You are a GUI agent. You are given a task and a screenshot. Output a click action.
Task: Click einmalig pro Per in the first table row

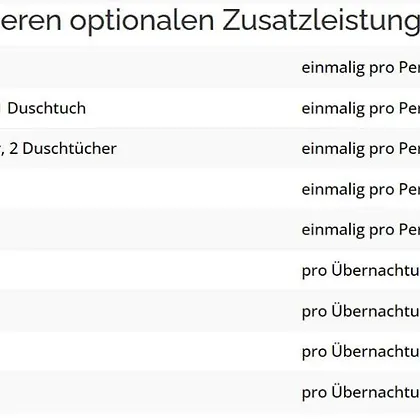(x=361, y=68)
